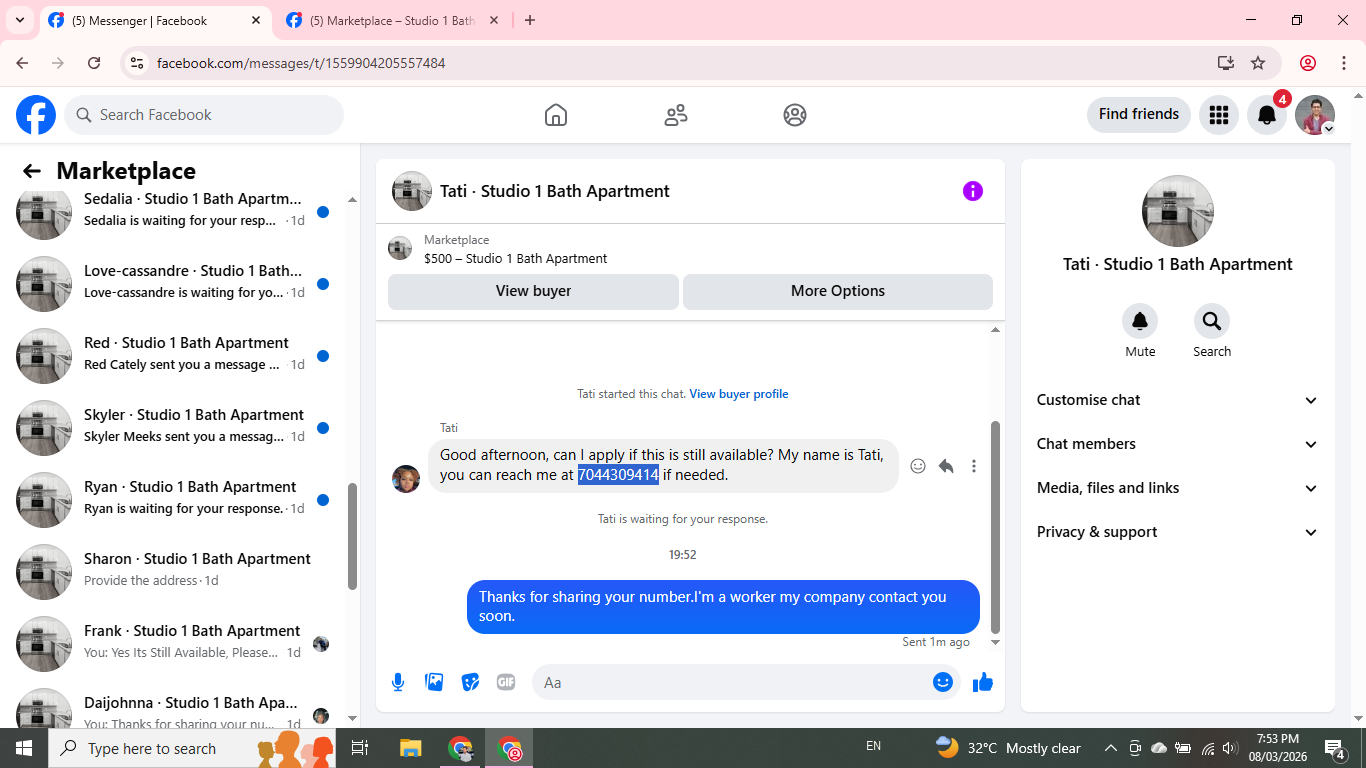
Task: Expand the Customise chat section
Action: [x=1178, y=400]
